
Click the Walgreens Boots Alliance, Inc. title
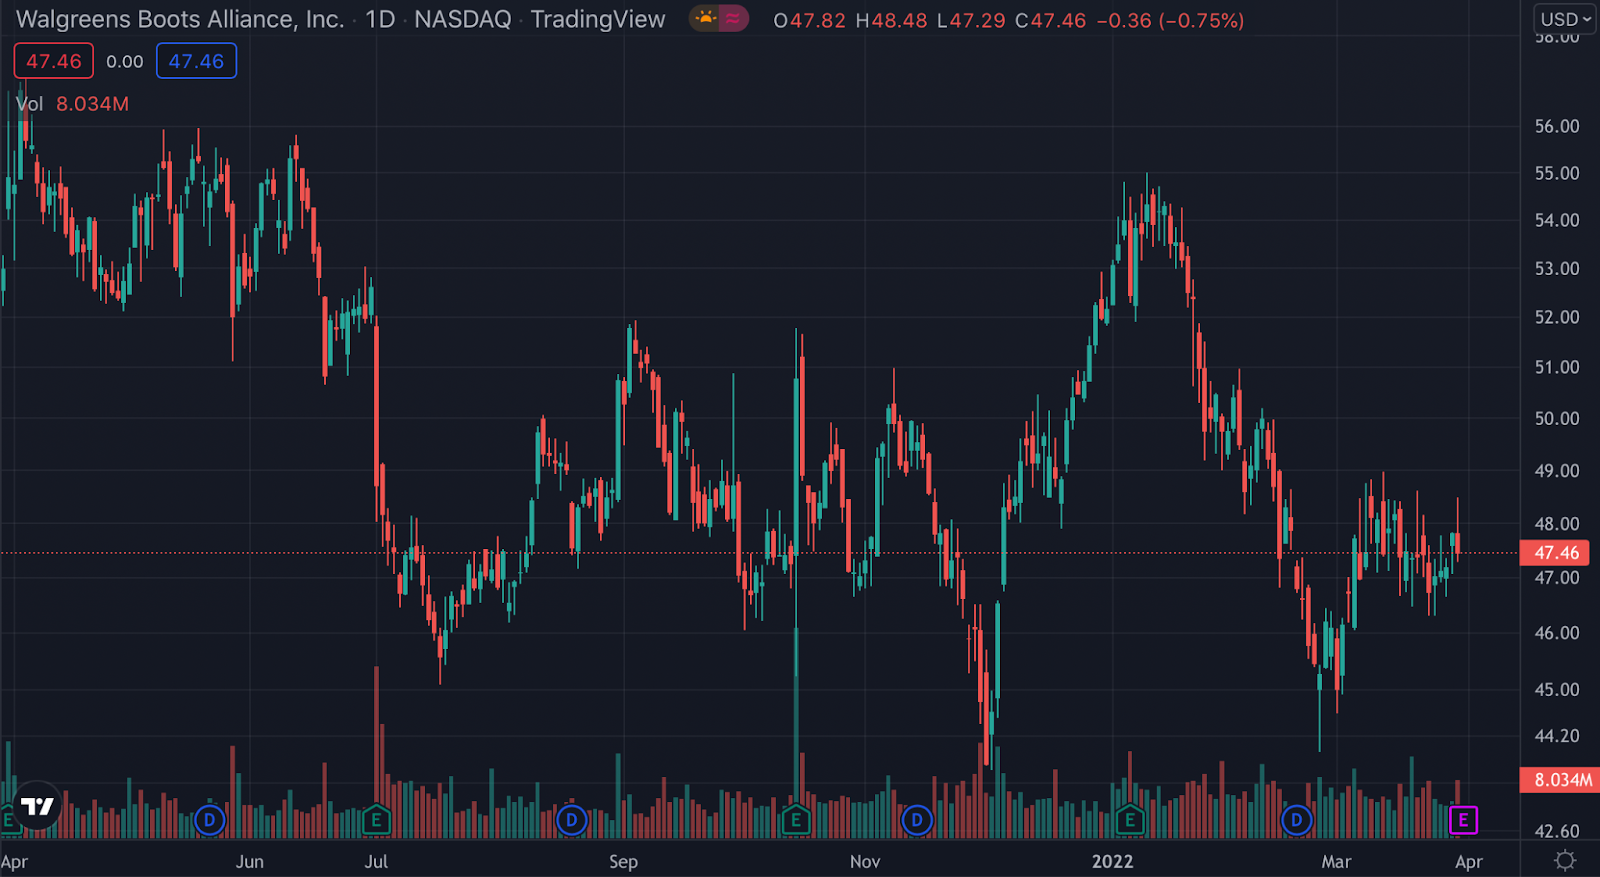coord(180,19)
